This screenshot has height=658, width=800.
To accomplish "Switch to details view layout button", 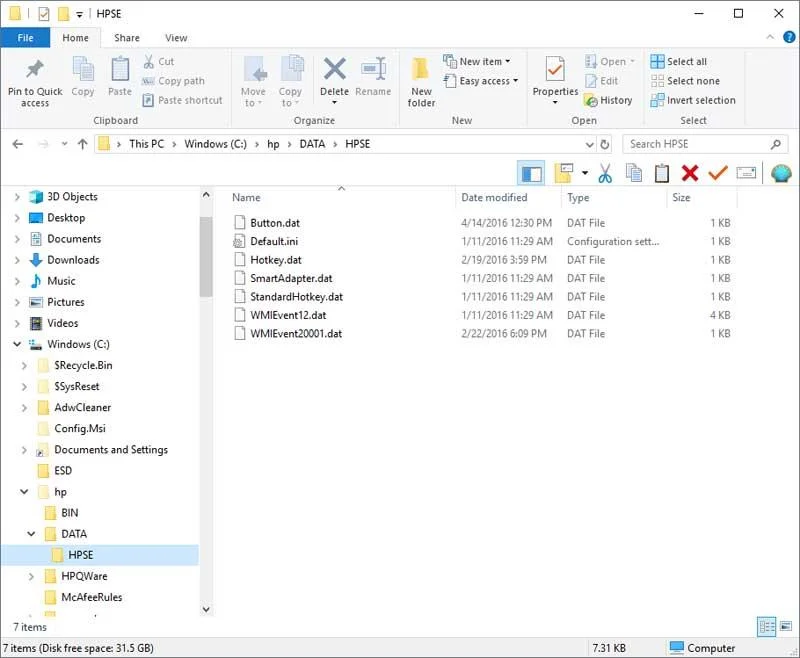I will click(x=767, y=626).
